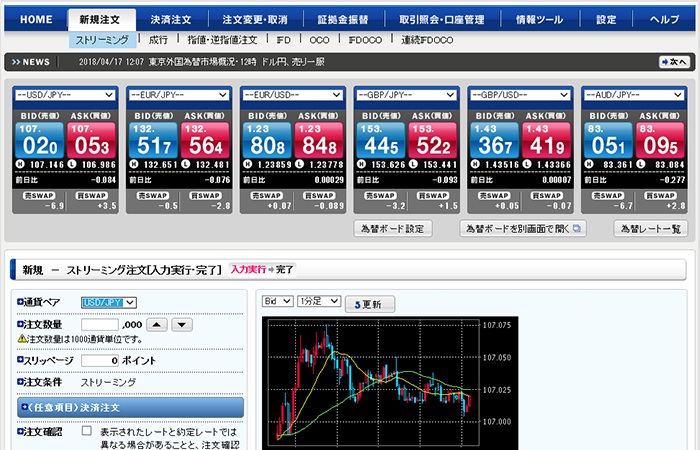Click GBP/JPY high value 153.626
700x450 pixels.
388,165
